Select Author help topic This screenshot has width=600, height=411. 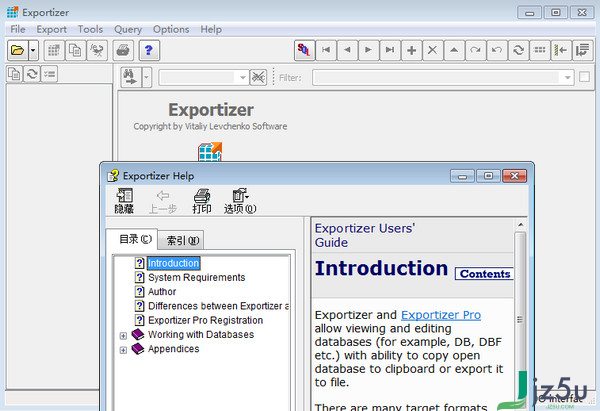click(162, 292)
